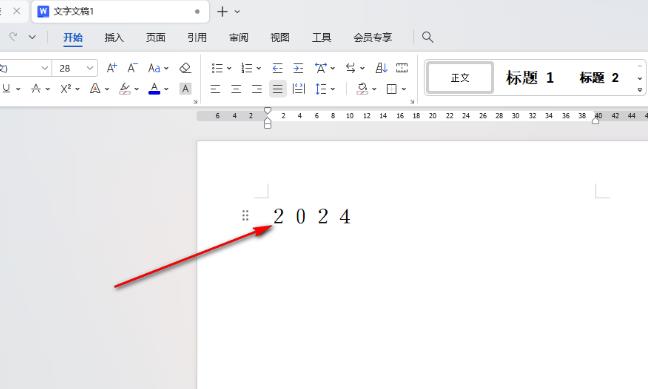
Task: Expand font color dropdown arrow
Action: 166,89
